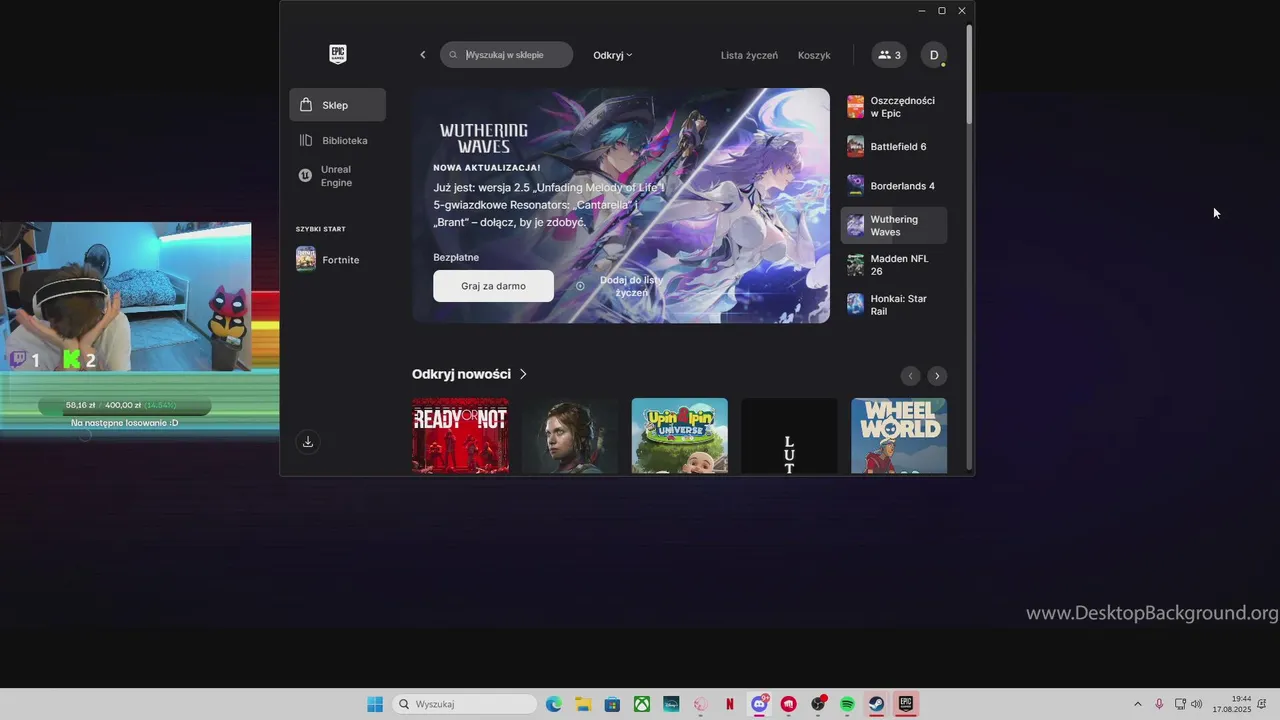This screenshot has width=1280, height=720.
Task: Select Honkai: Star Rail from carousel list
Action: coord(894,305)
